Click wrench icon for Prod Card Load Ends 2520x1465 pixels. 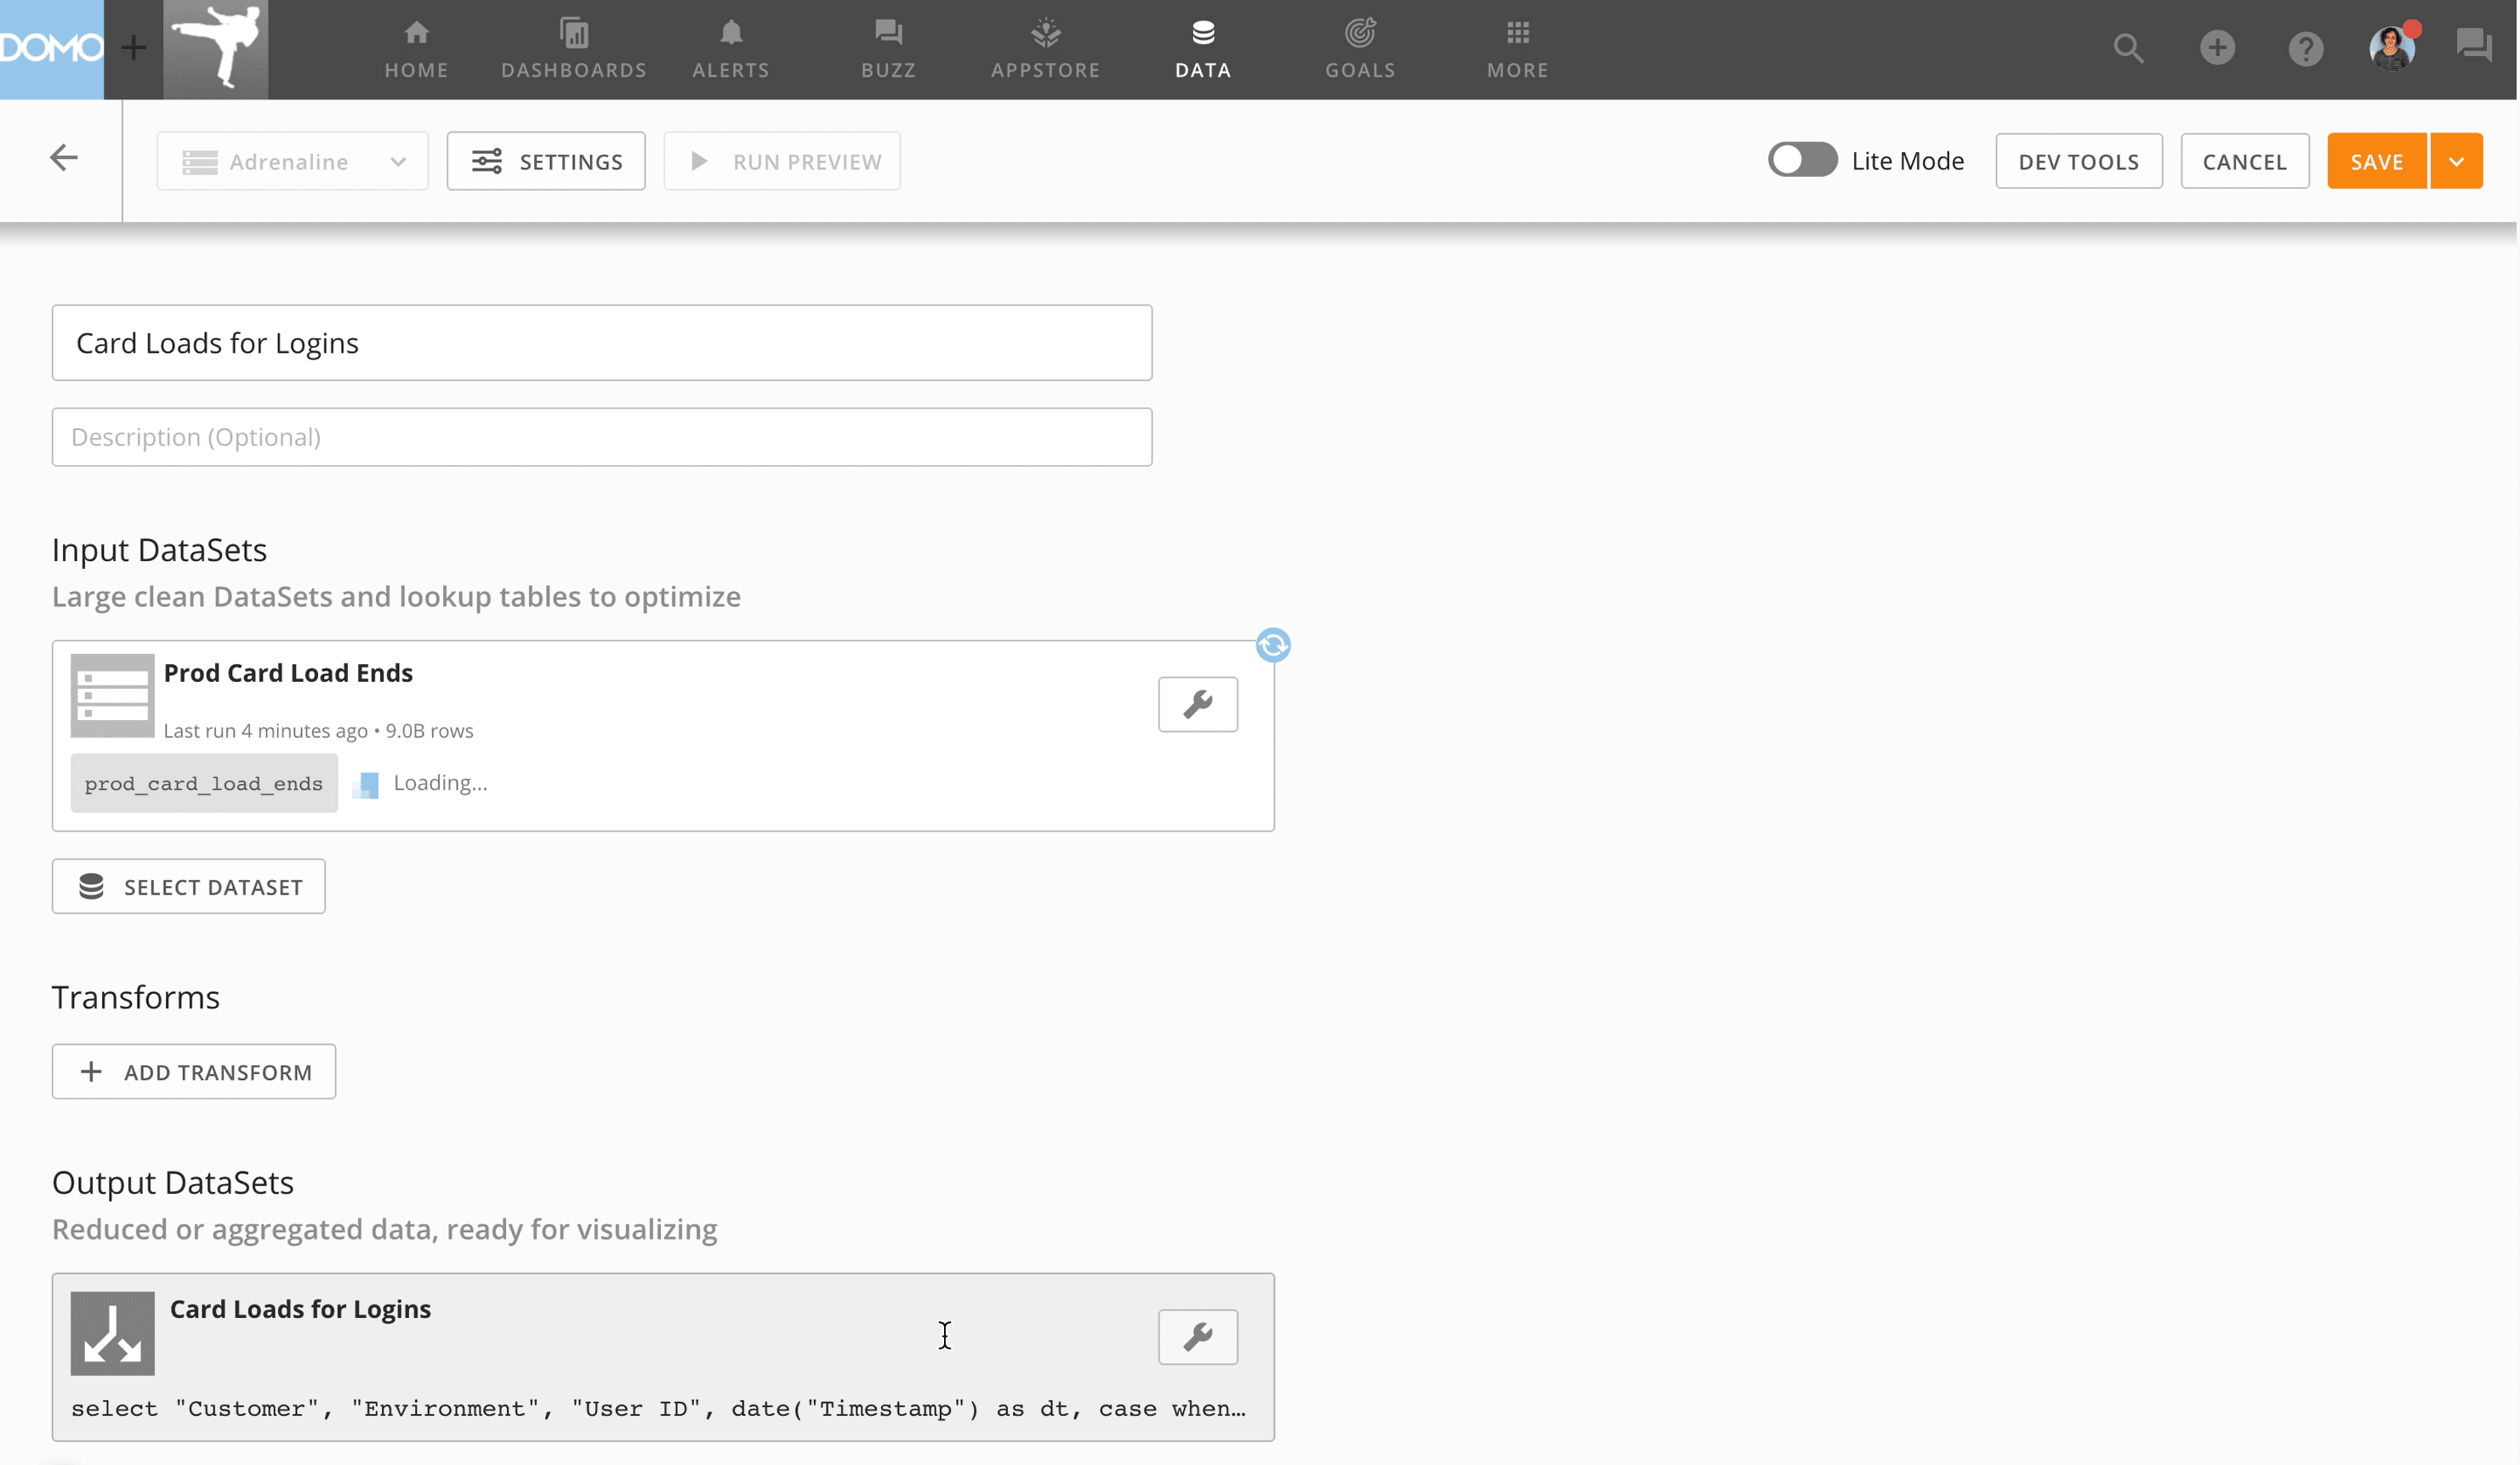click(1197, 705)
